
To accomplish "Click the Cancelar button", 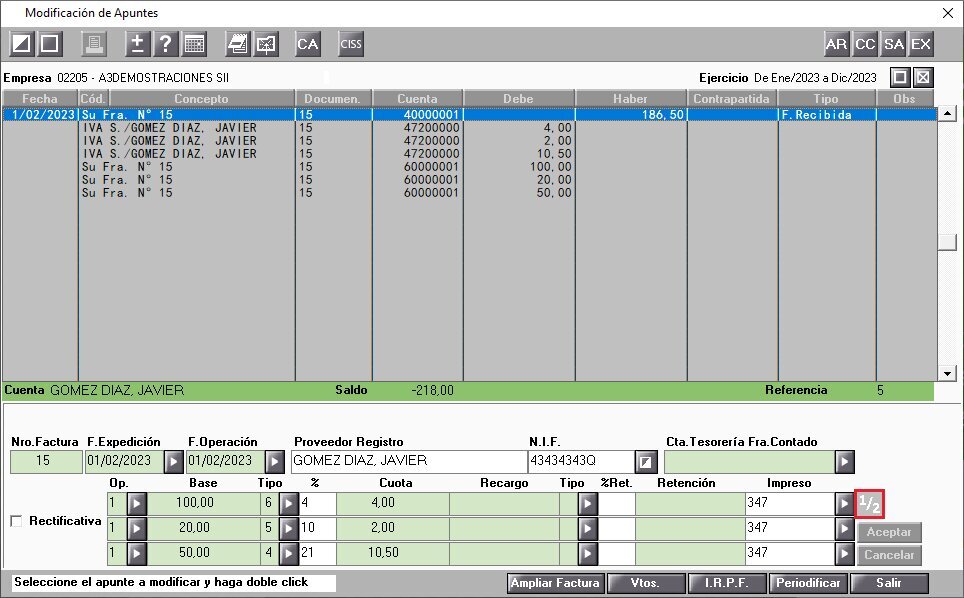I will pos(889,555).
